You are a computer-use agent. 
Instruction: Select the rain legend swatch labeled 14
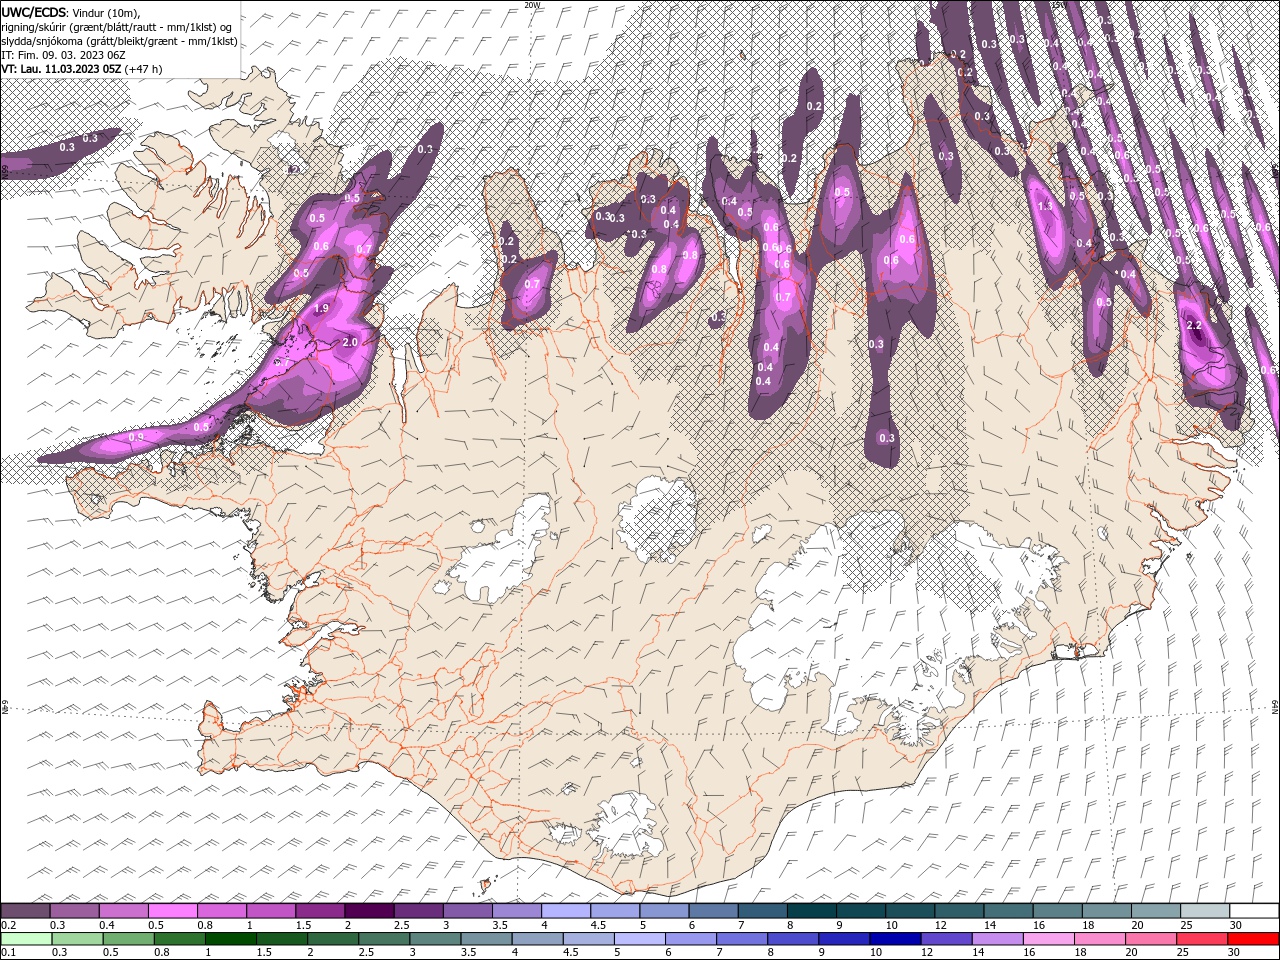[997, 939]
